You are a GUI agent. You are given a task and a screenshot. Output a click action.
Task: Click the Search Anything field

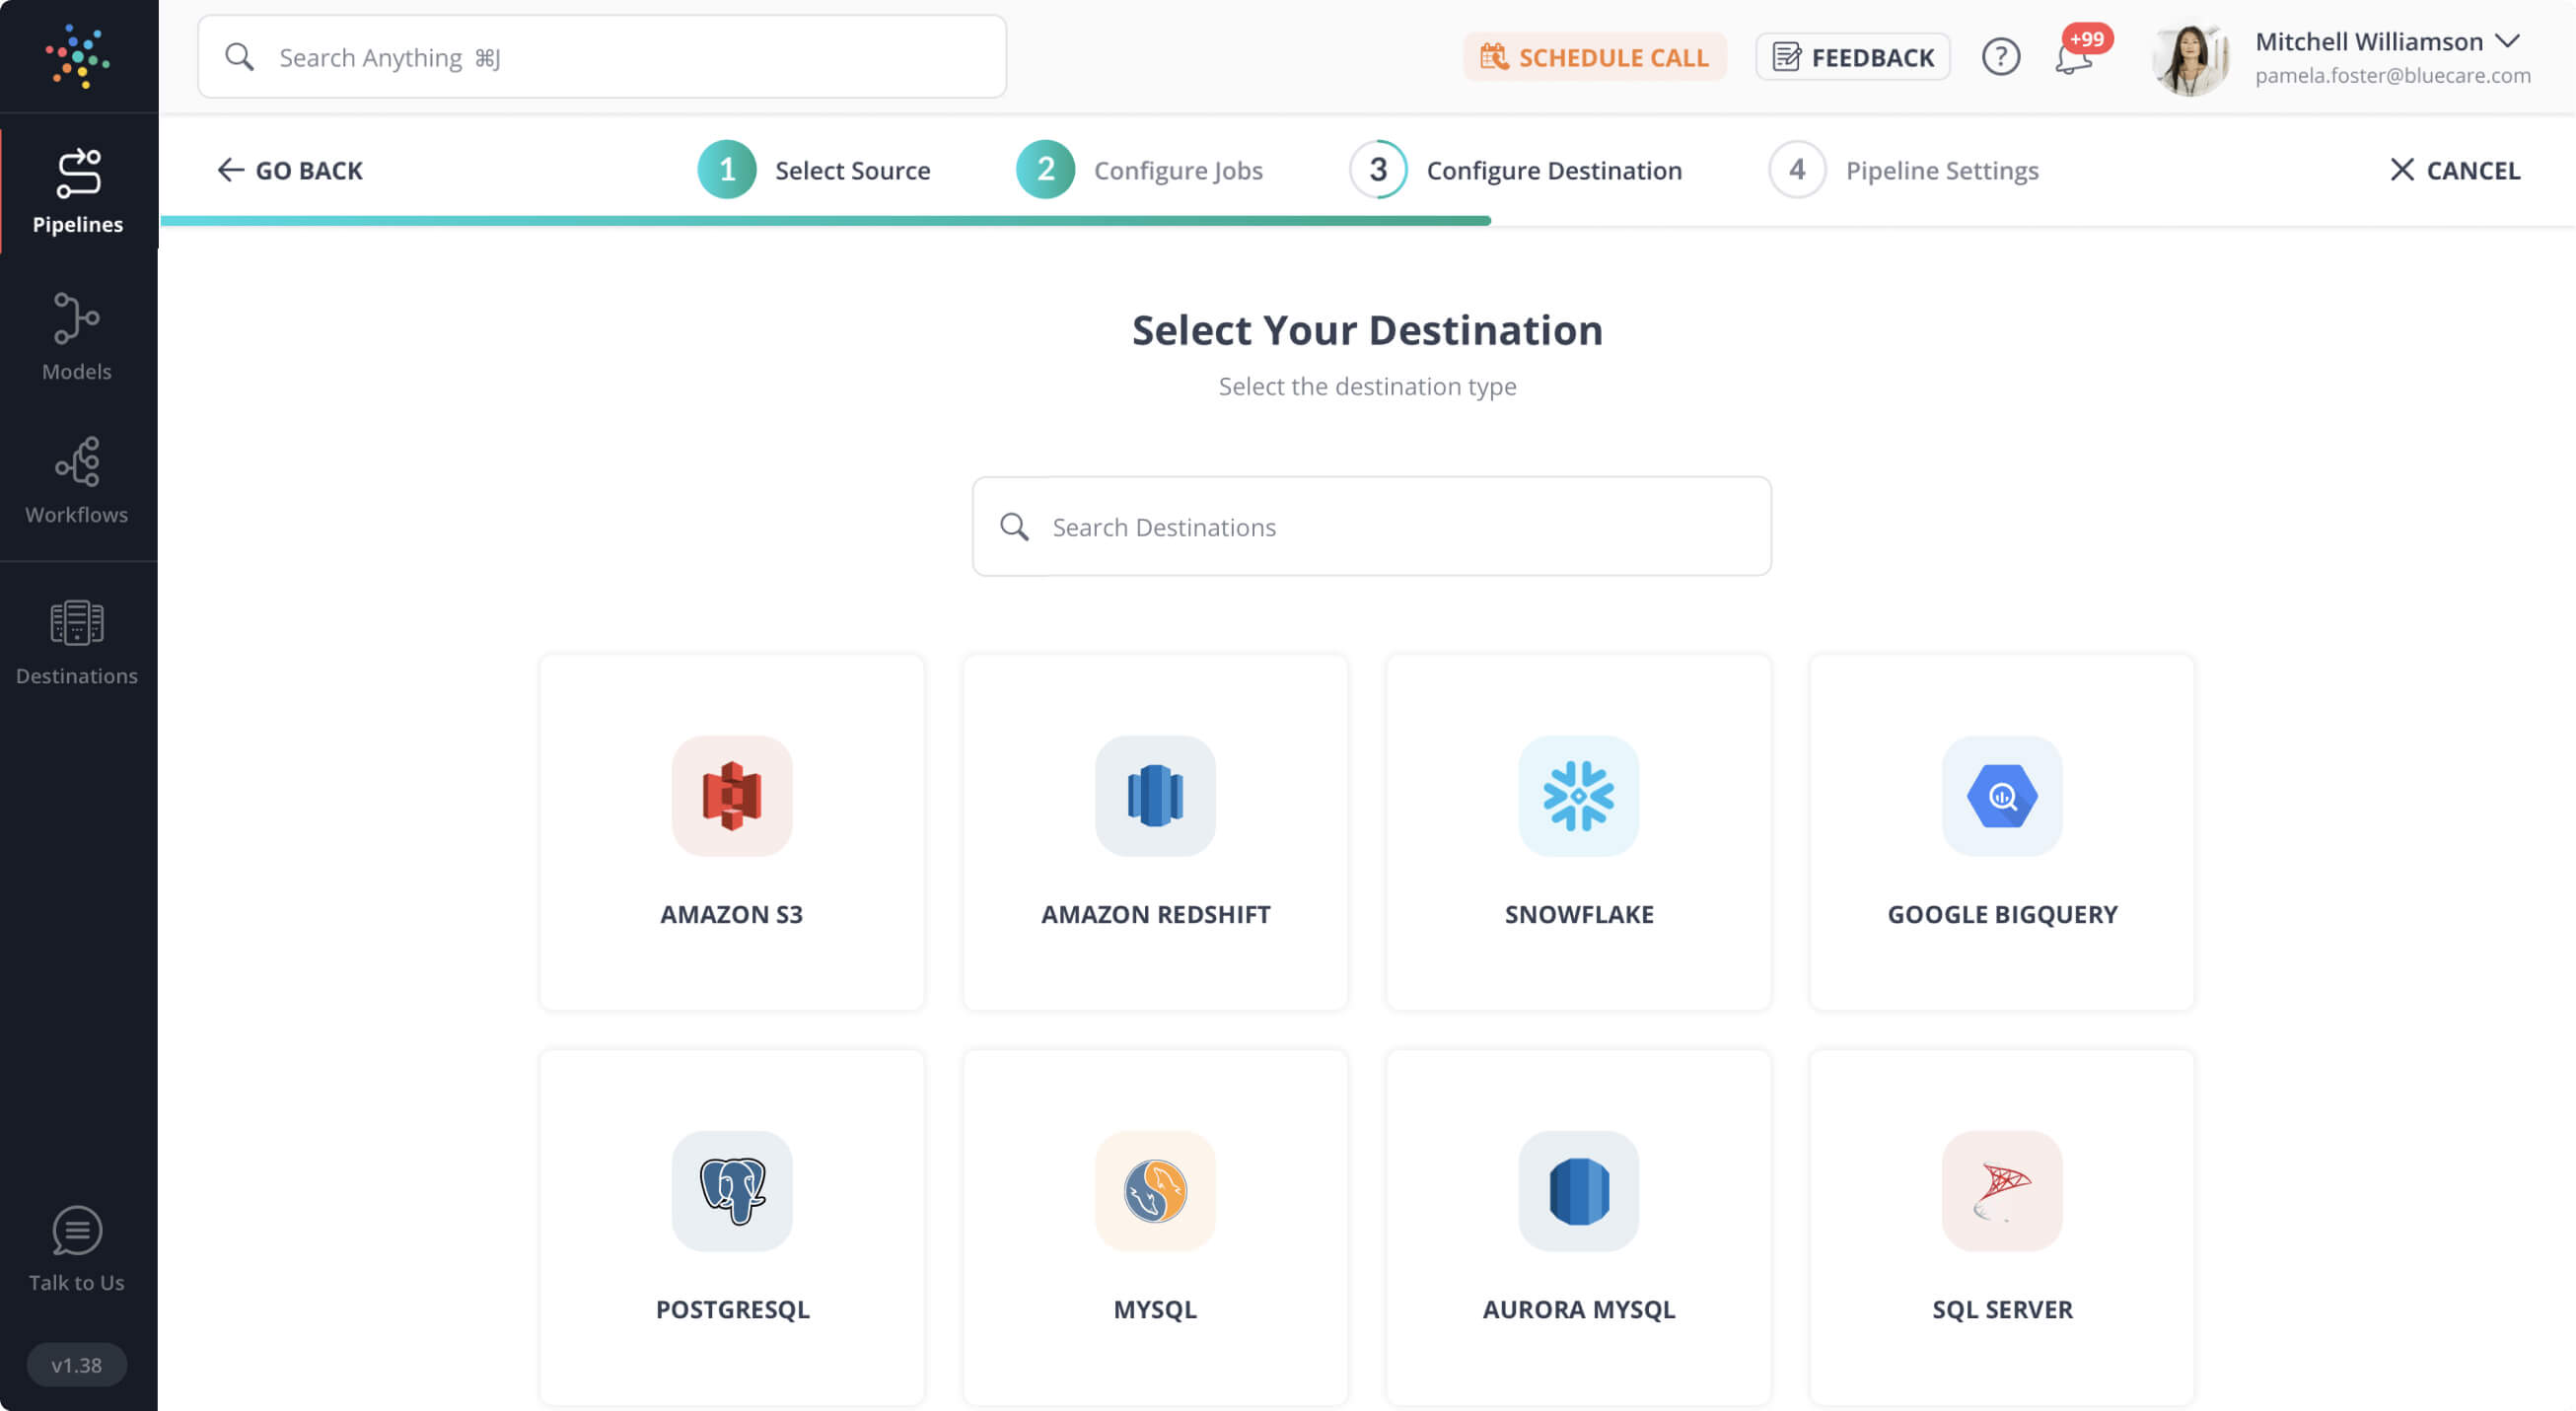pyautogui.click(x=602, y=57)
